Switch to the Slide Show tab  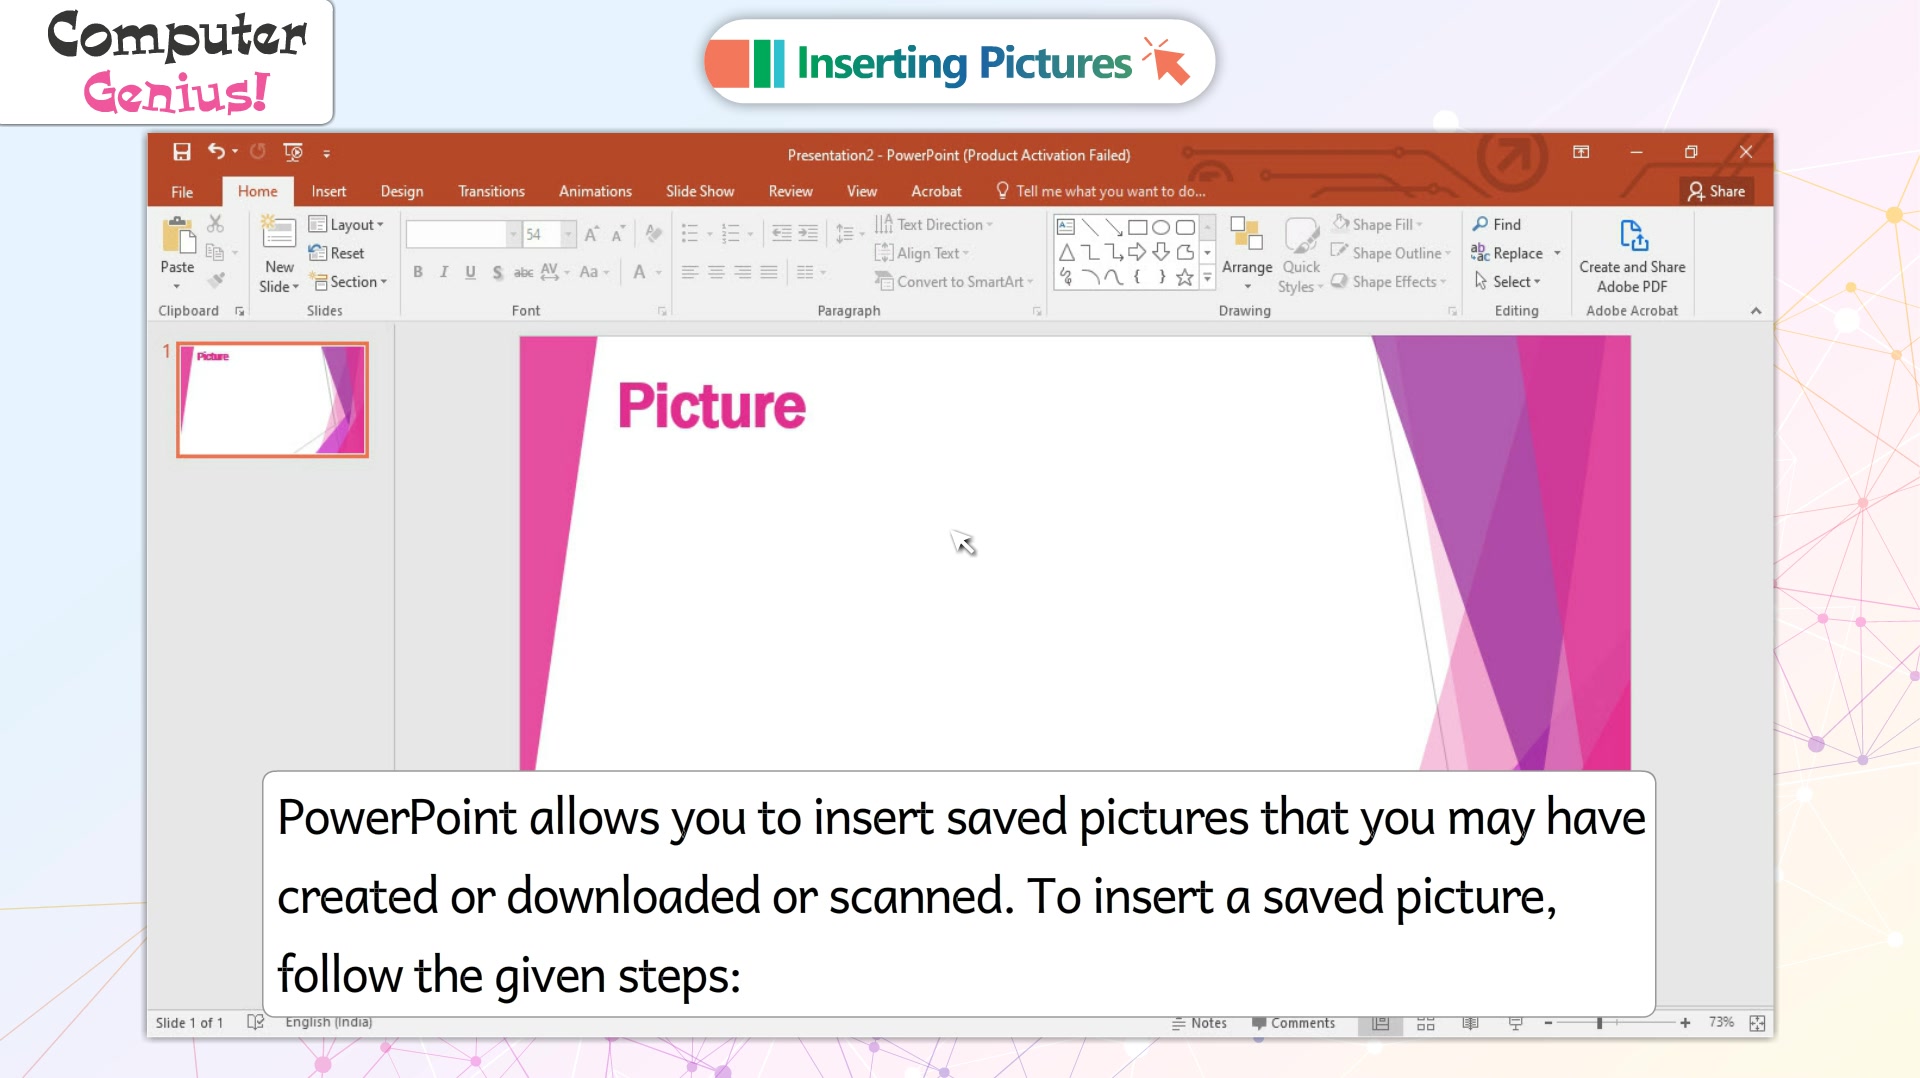(700, 191)
